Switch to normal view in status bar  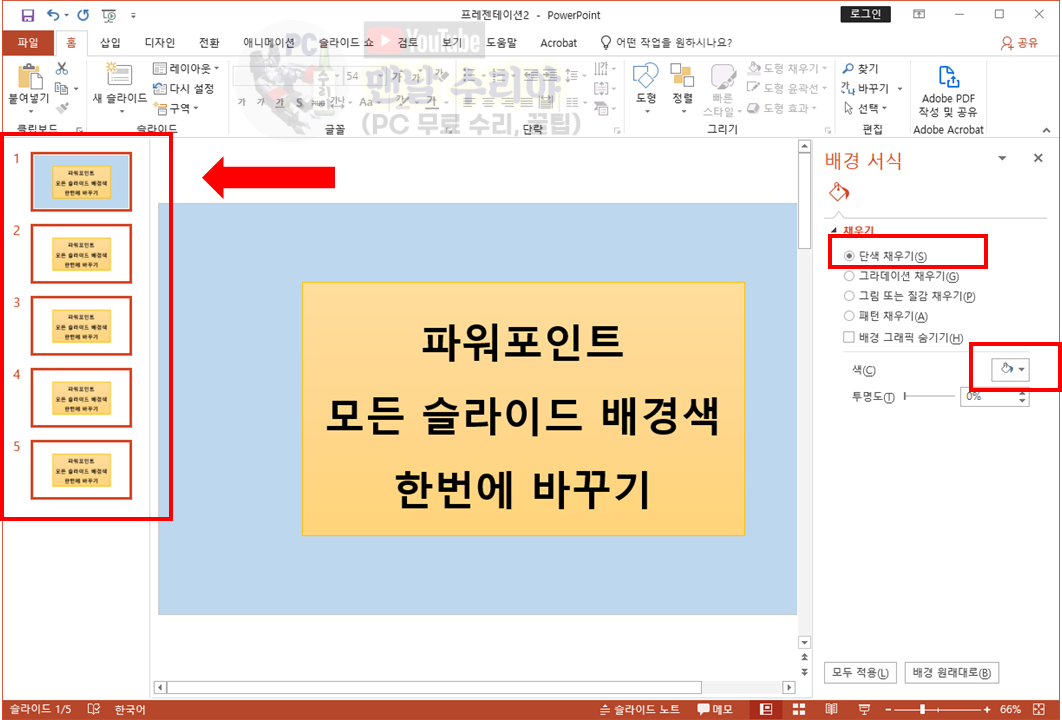tap(766, 709)
